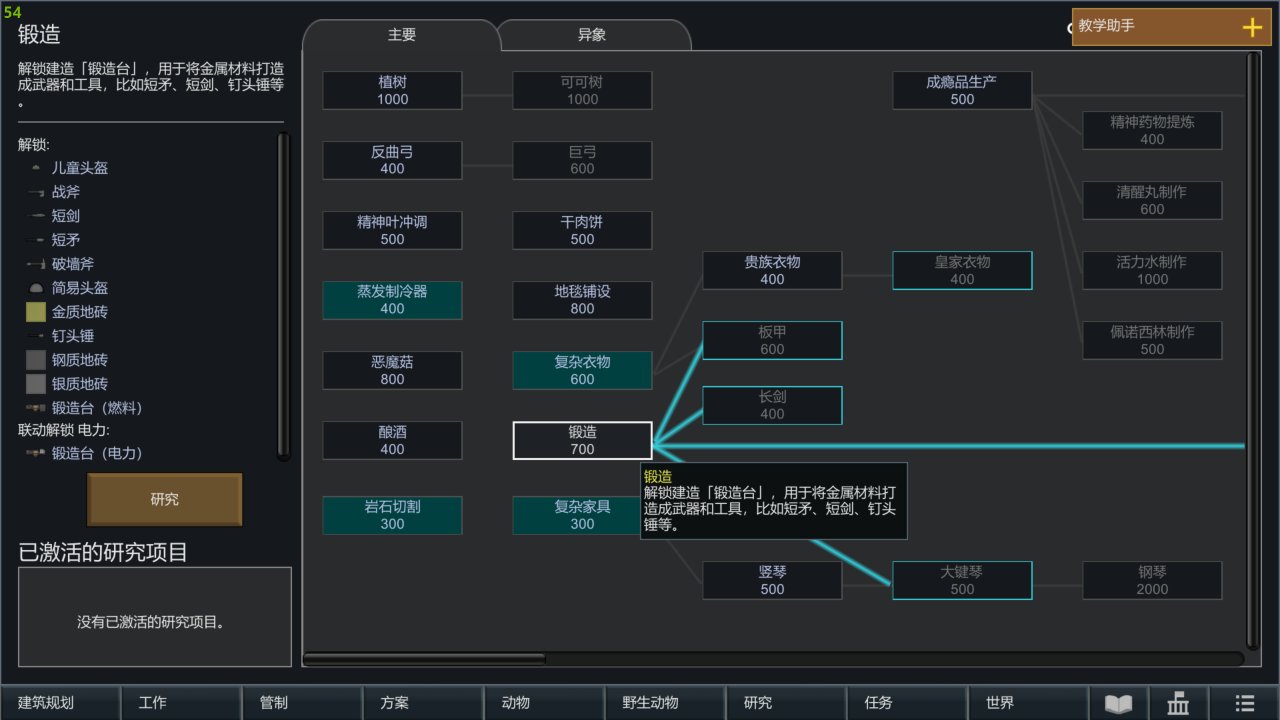Switch to the 异象 research tab

[592, 35]
